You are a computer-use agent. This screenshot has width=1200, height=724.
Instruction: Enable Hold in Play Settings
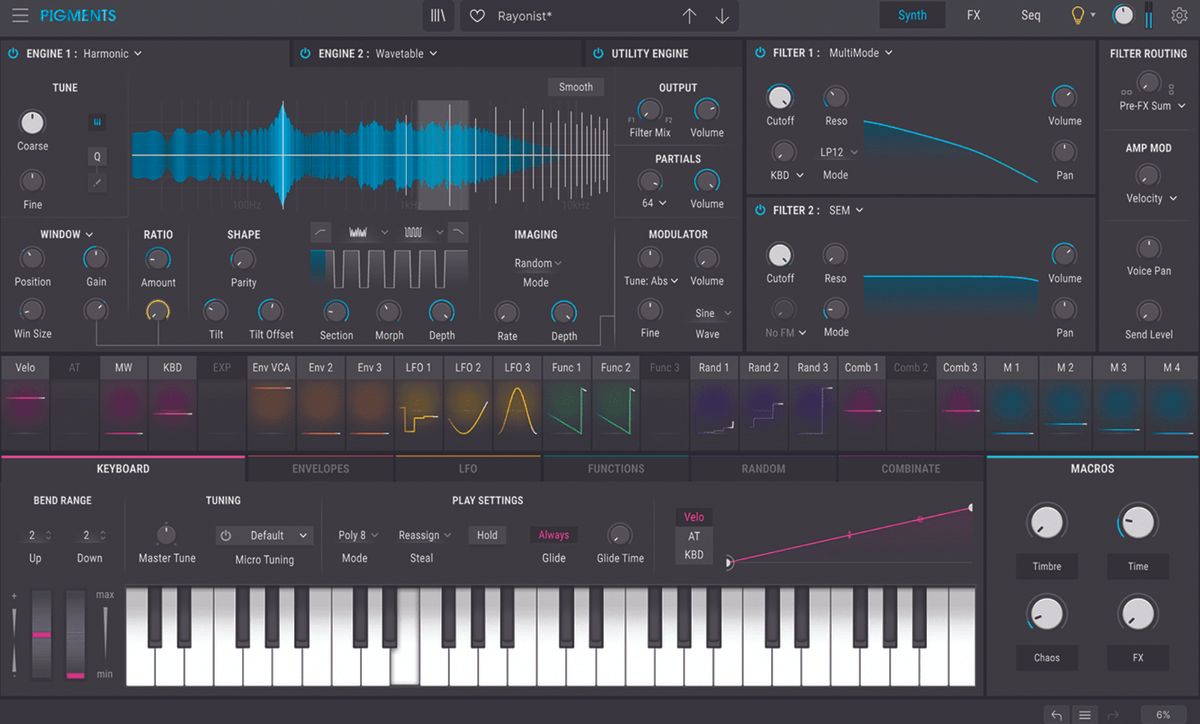[x=486, y=534]
